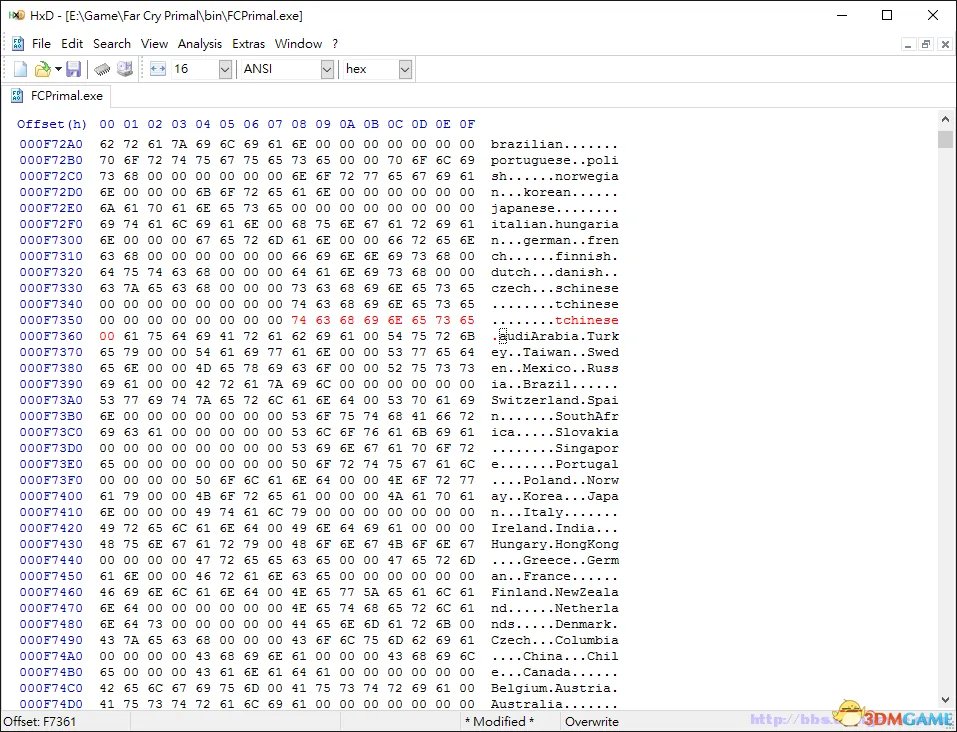This screenshot has height=732, width=957.
Task: Click the red 00 byte at offset 000F7360
Action: click(107, 336)
